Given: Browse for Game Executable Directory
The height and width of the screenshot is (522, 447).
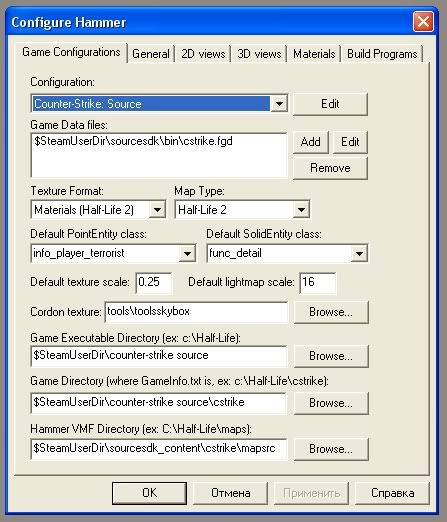Looking at the screenshot, I should tap(331, 356).
